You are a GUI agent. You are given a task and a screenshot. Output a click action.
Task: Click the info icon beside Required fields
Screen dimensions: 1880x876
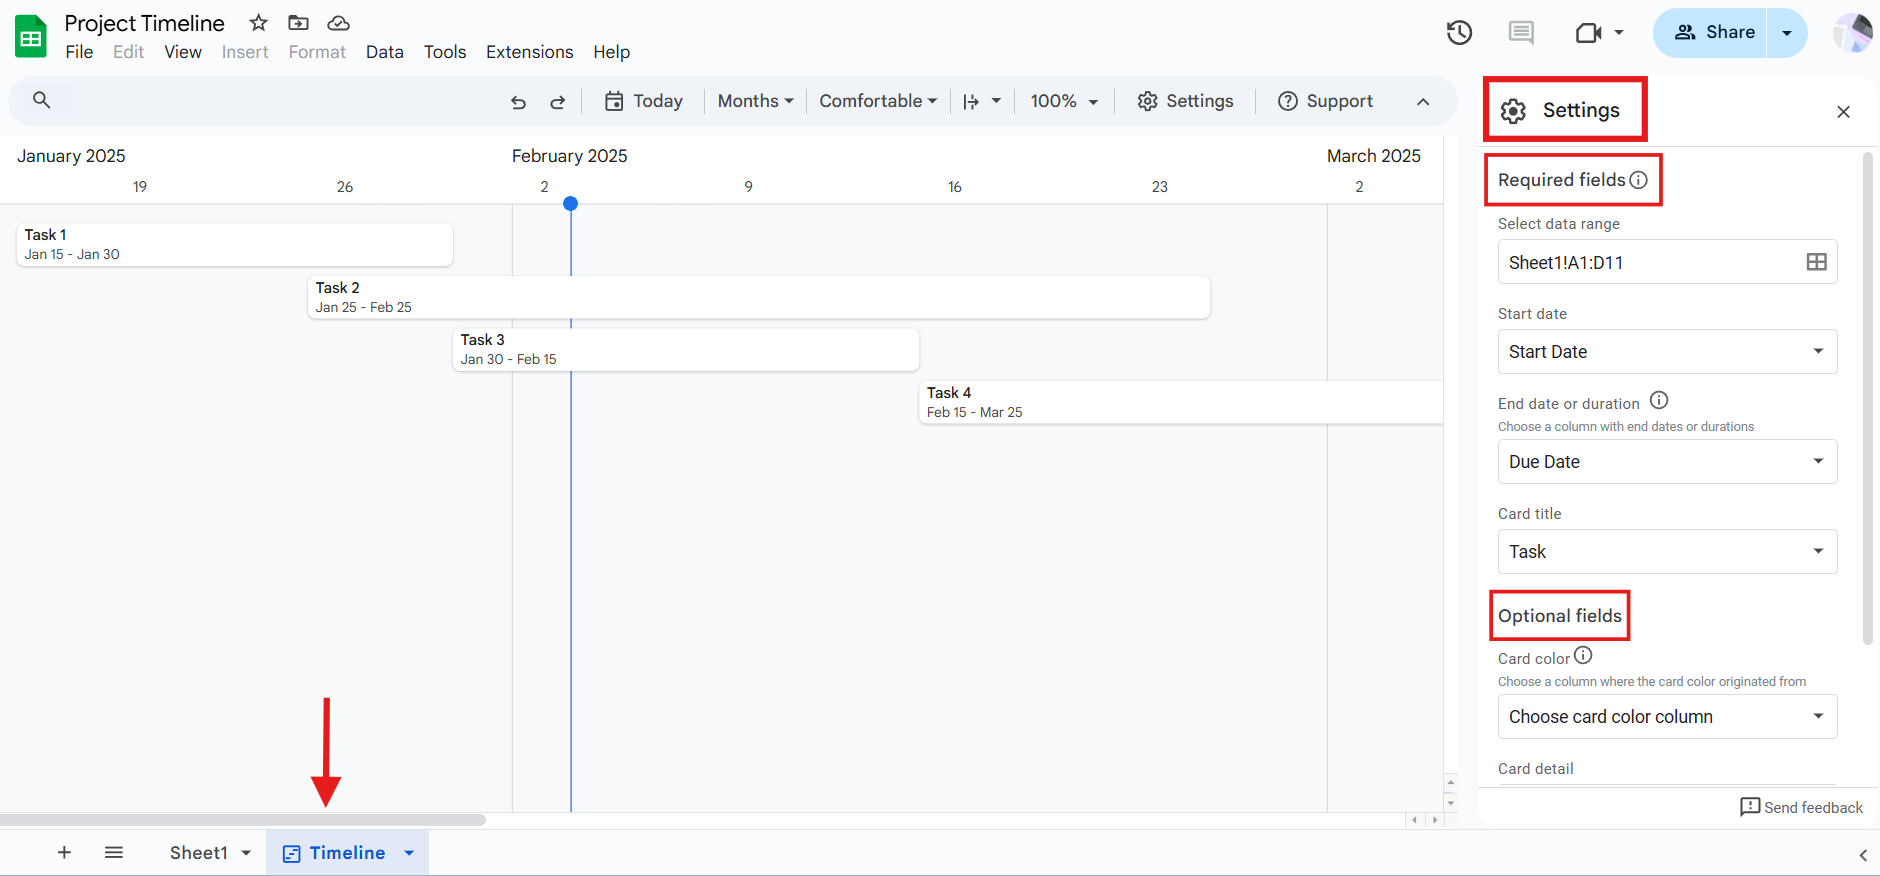pyautogui.click(x=1638, y=180)
